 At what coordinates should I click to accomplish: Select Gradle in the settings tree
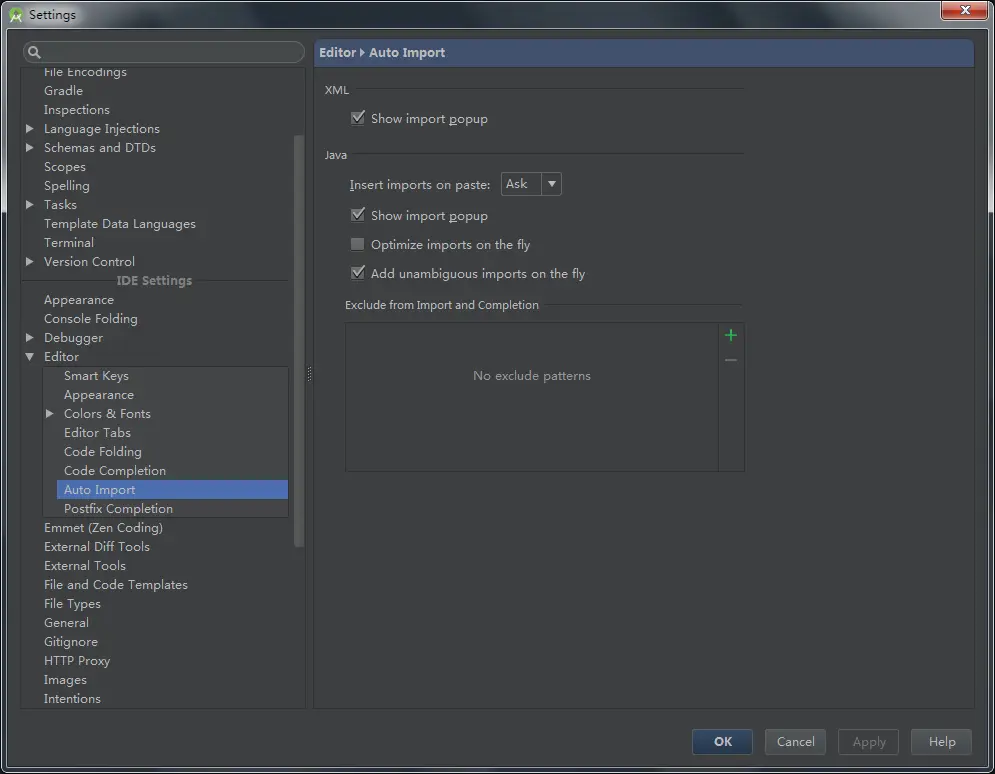point(63,91)
